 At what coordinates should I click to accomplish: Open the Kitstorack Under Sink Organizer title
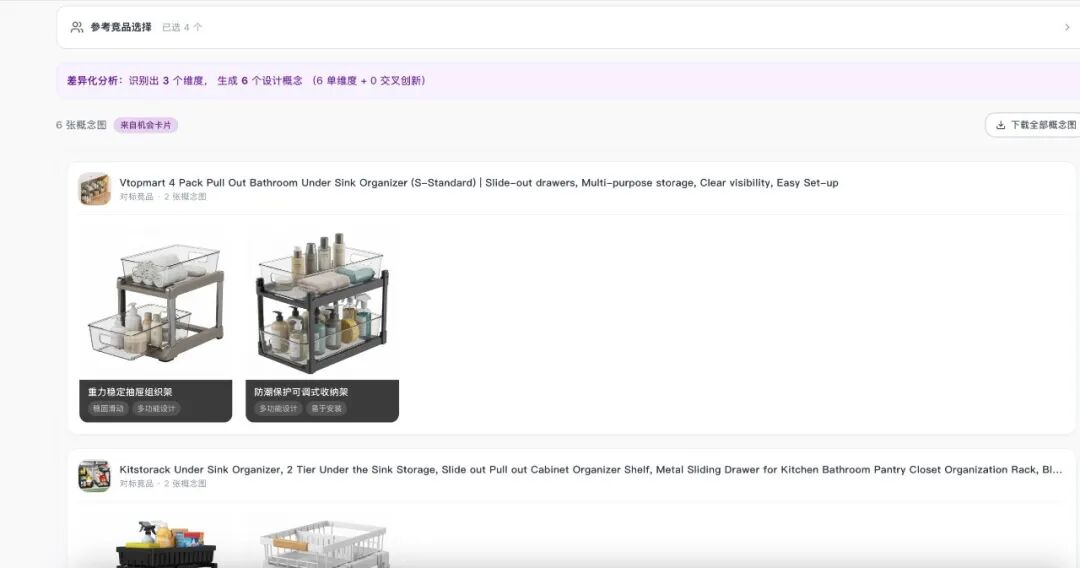pos(590,470)
